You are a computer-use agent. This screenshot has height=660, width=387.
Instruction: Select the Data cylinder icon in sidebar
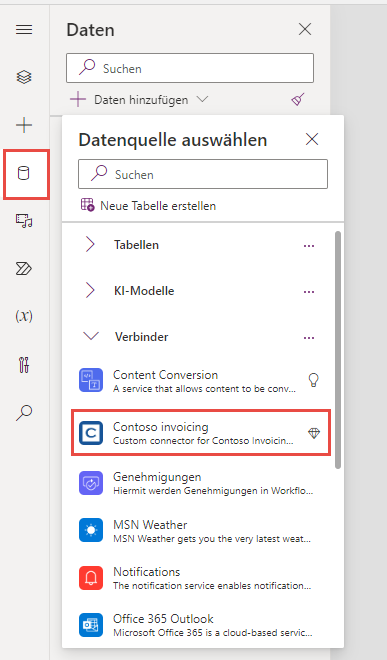pos(24,173)
